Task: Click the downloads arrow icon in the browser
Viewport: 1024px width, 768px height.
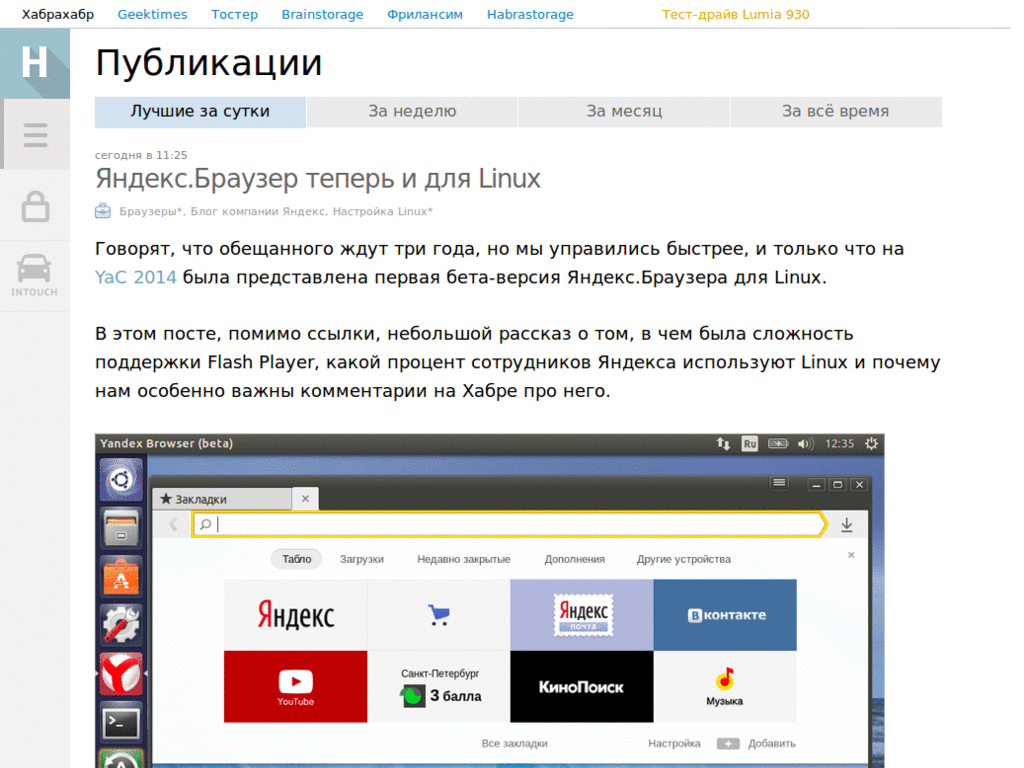Action: 846,524
